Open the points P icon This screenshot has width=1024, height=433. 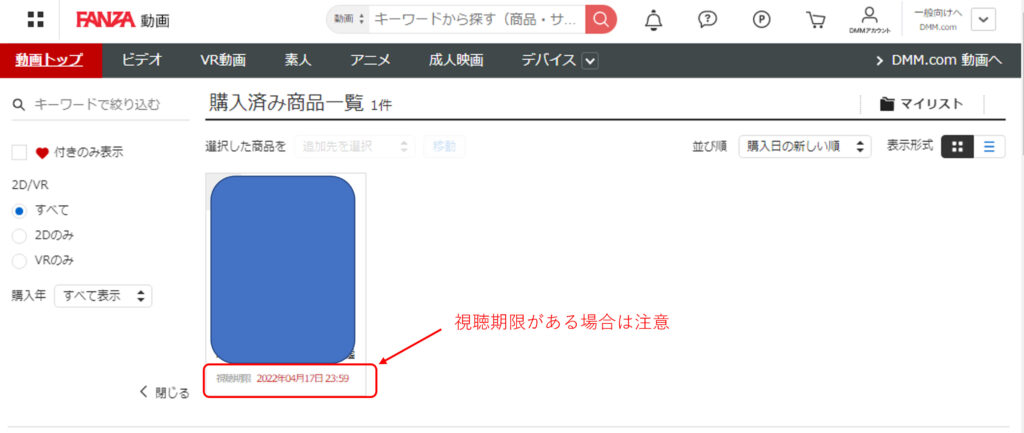[x=762, y=19]
